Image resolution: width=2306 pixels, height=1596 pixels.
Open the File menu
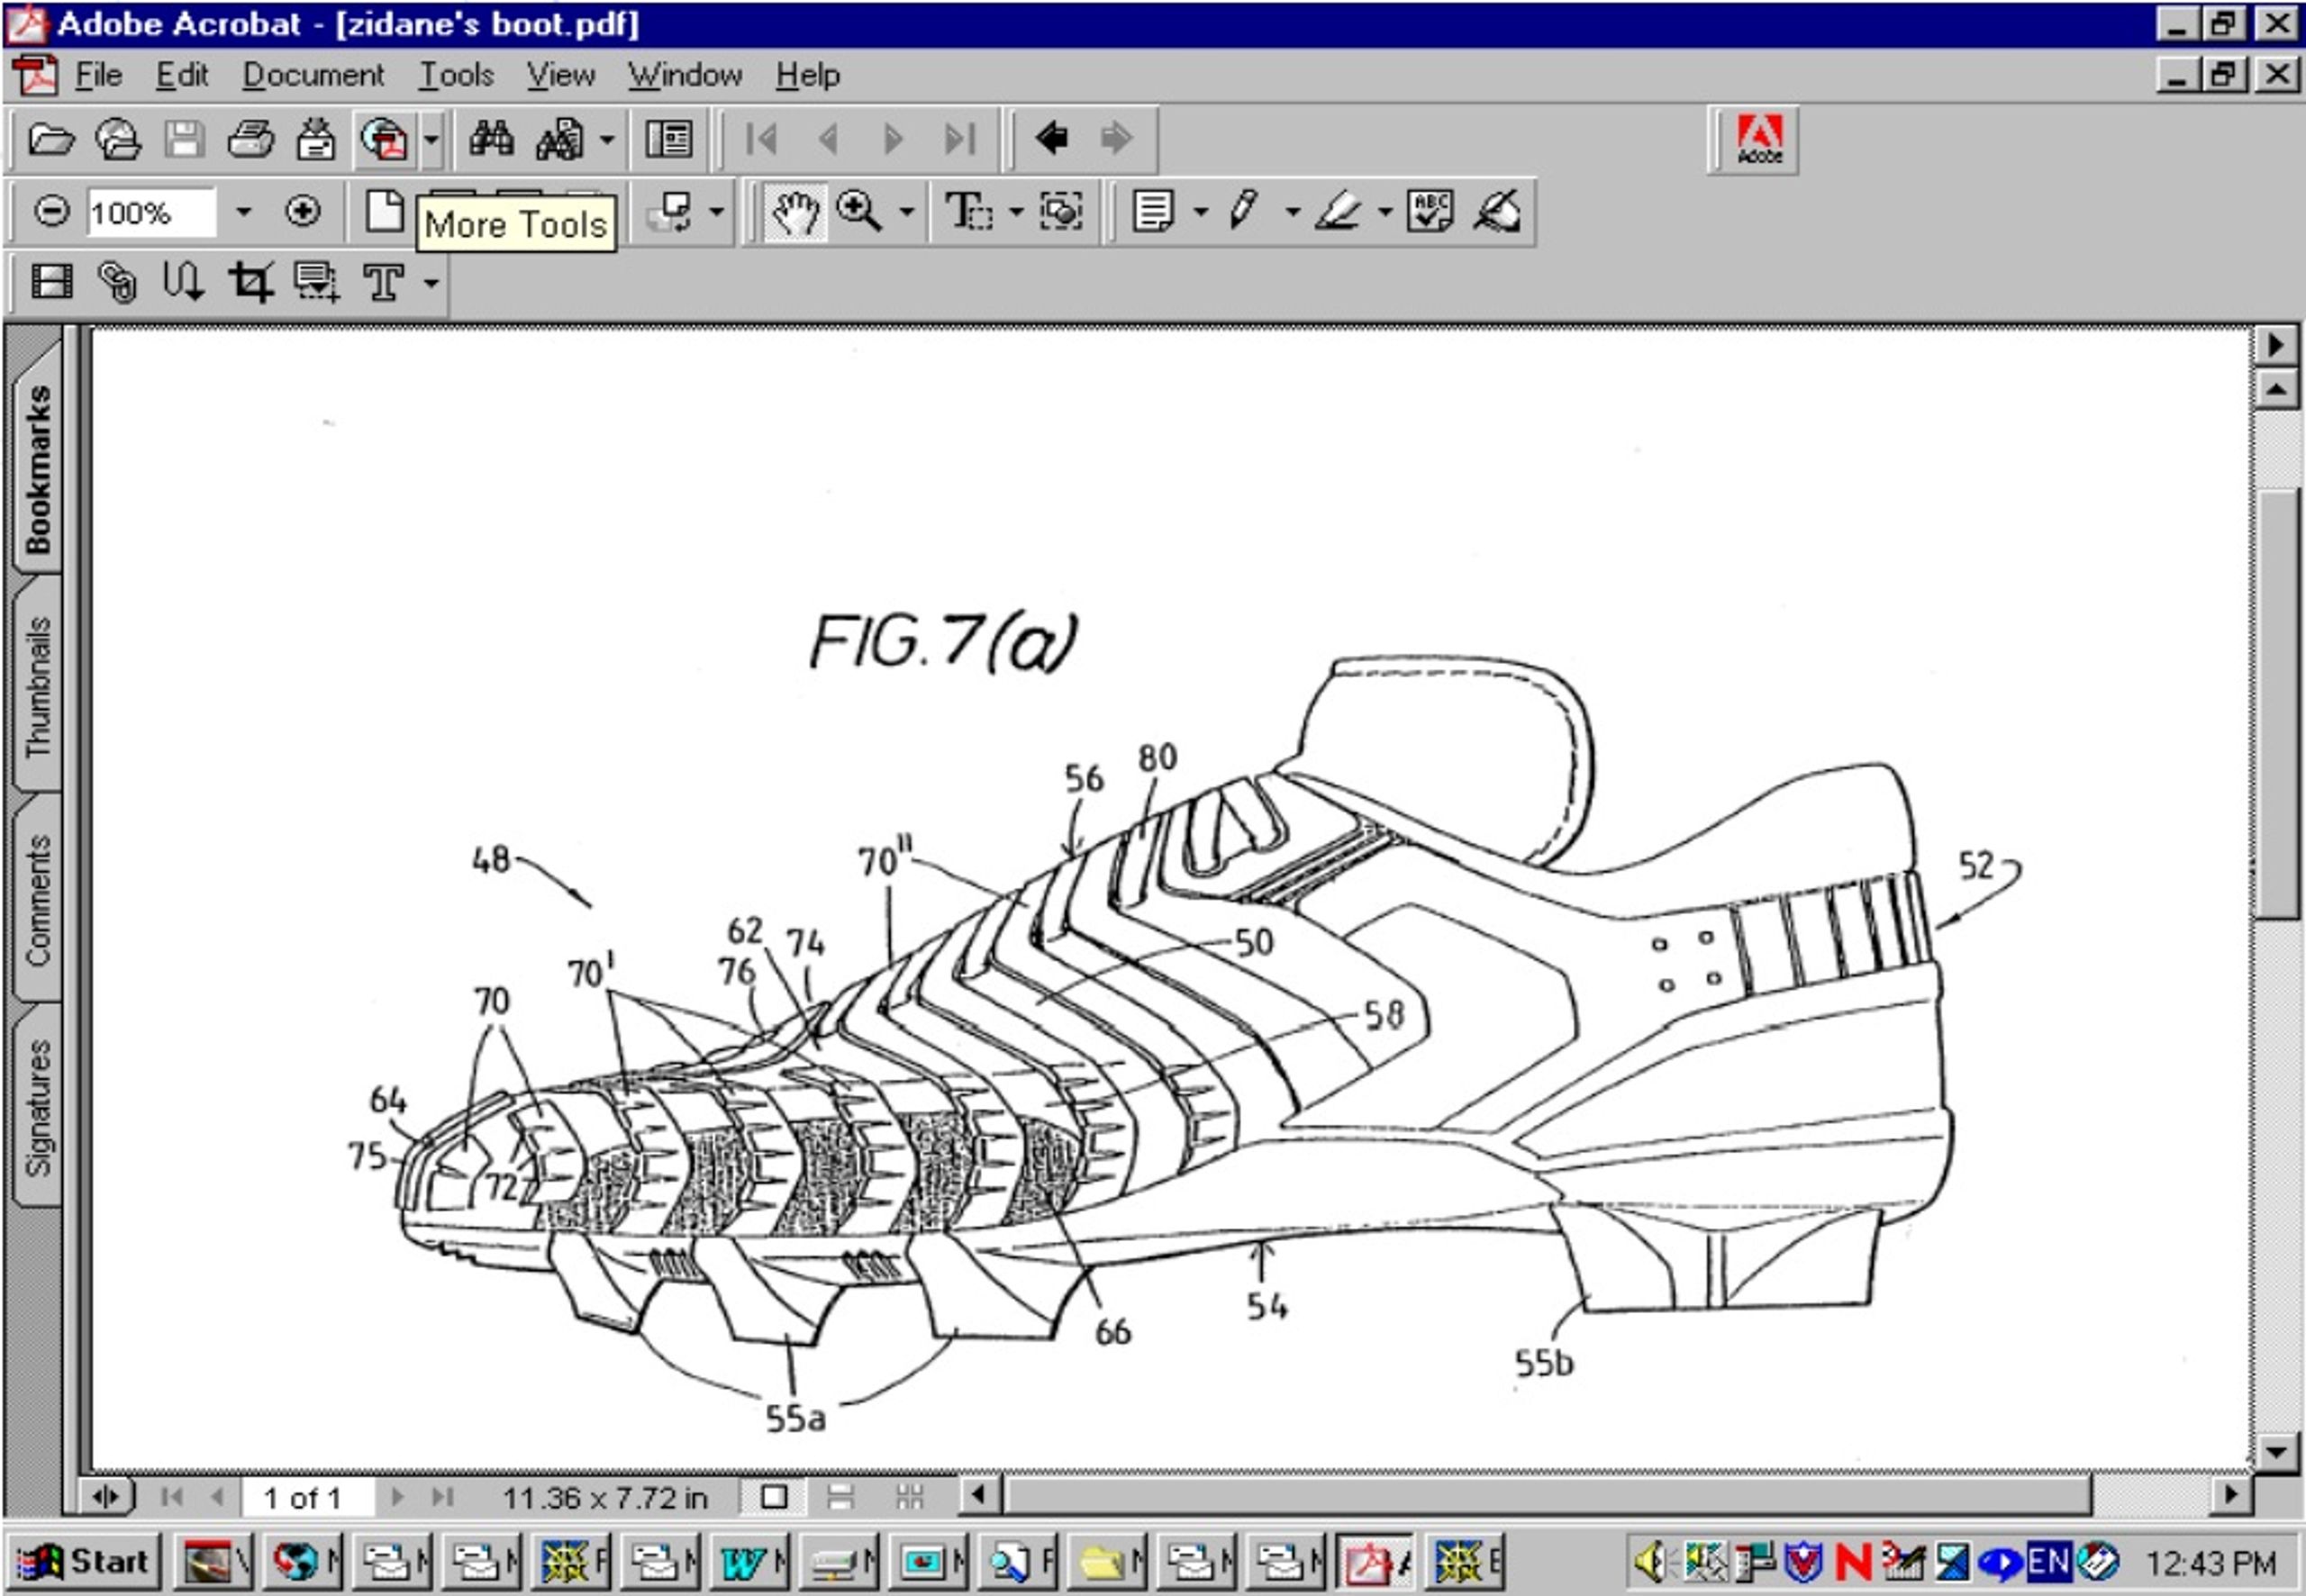pyautogui.click(x=98, y=75)
